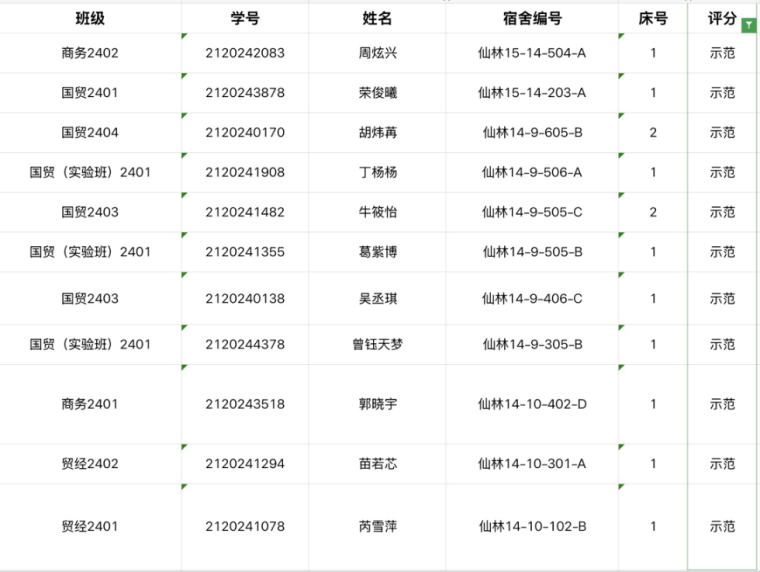Select the cell containing 周炫兴
Image resolution: width=760 pixels, height=572 pixels.
377,53
